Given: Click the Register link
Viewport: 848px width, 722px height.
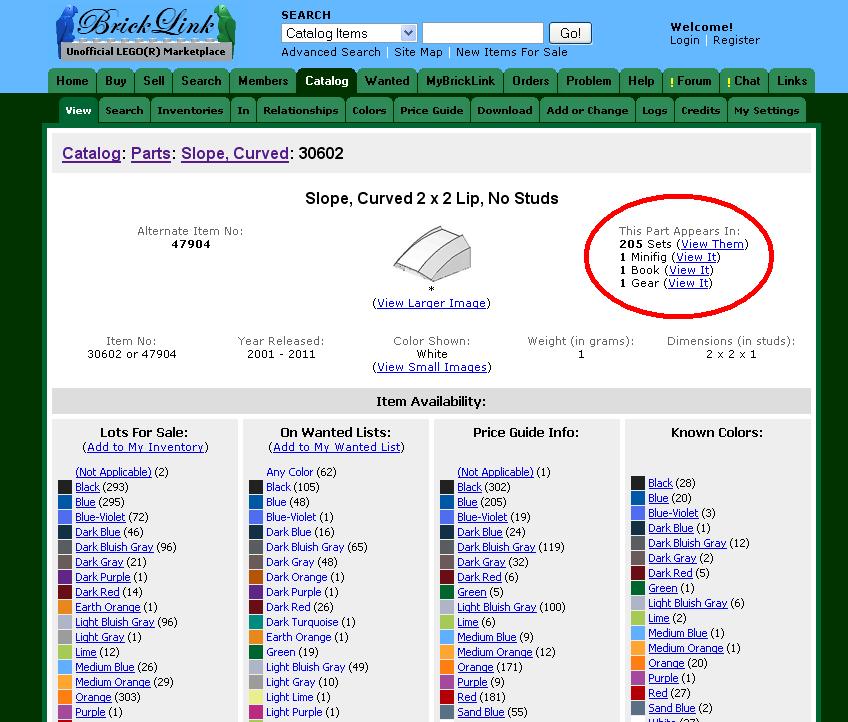Looking at the screenshot, I should (736, 40).
